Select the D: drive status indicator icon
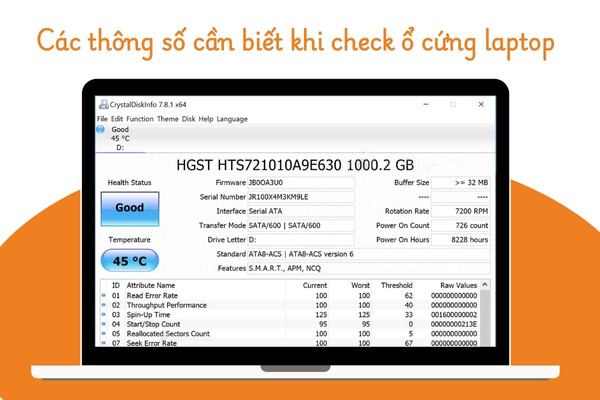600x400 pixels. tap(100, 129)
